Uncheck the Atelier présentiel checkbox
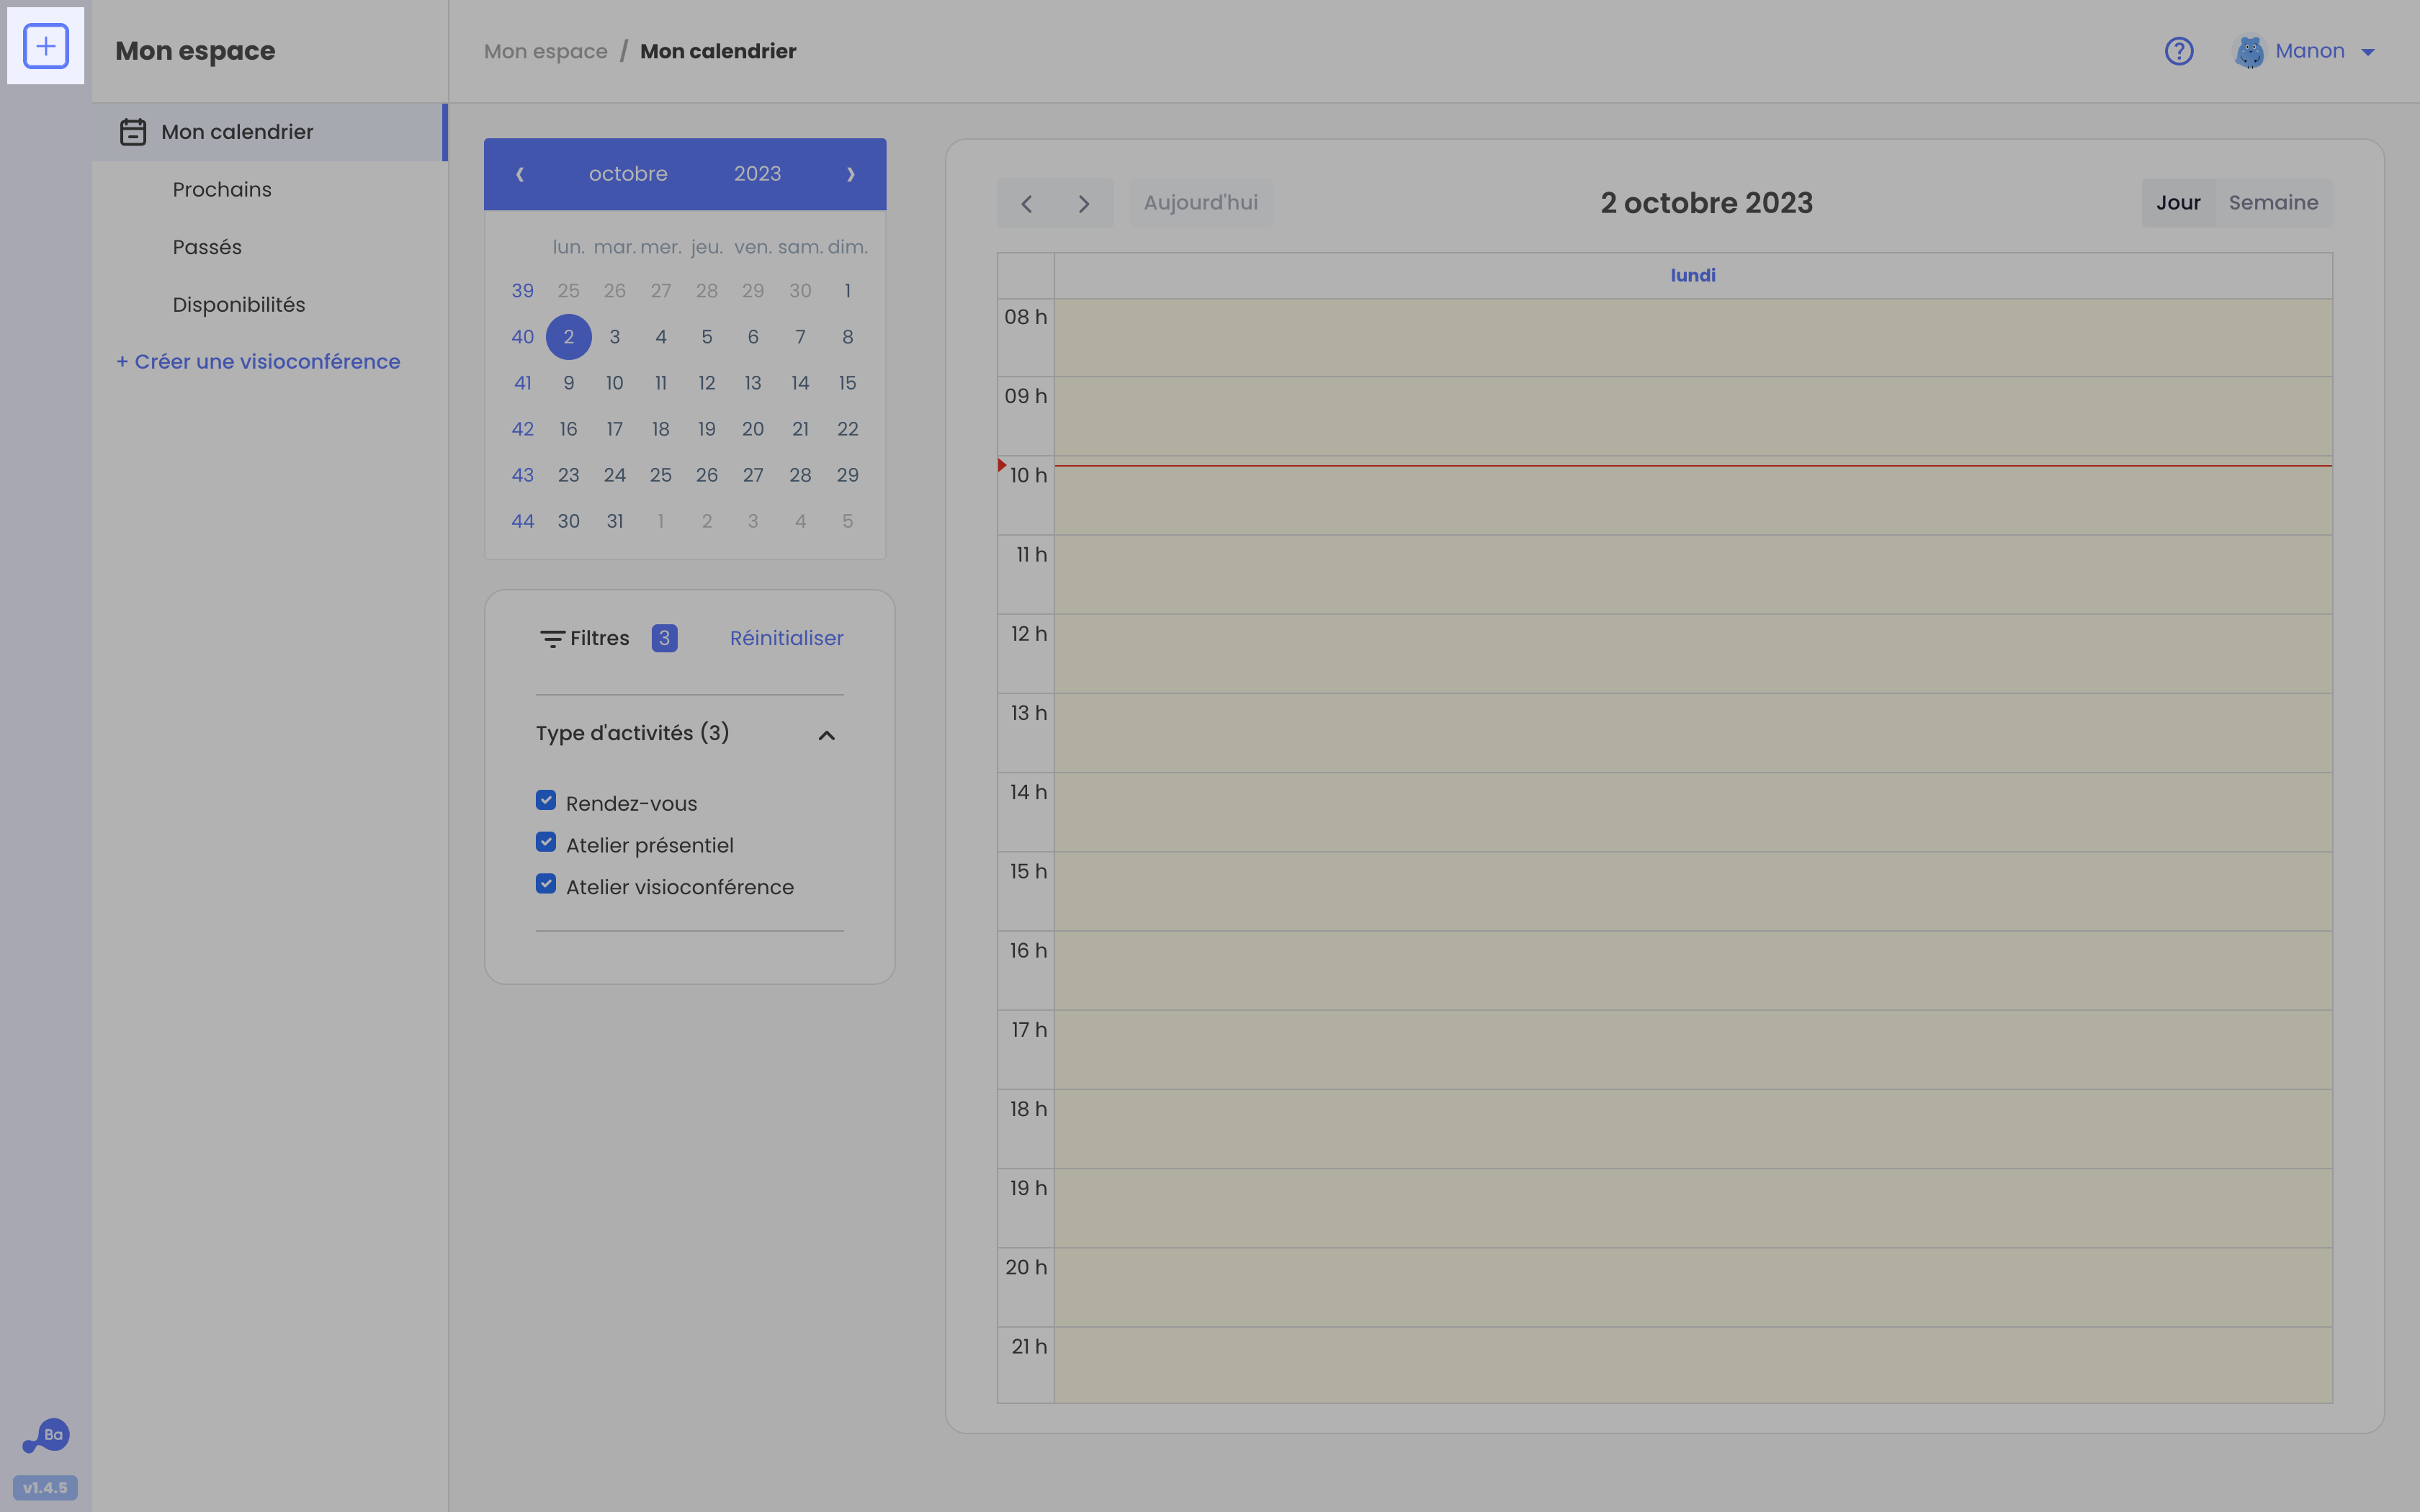2420x1512 pixels. pyautogui.click(x=546, y=842)
